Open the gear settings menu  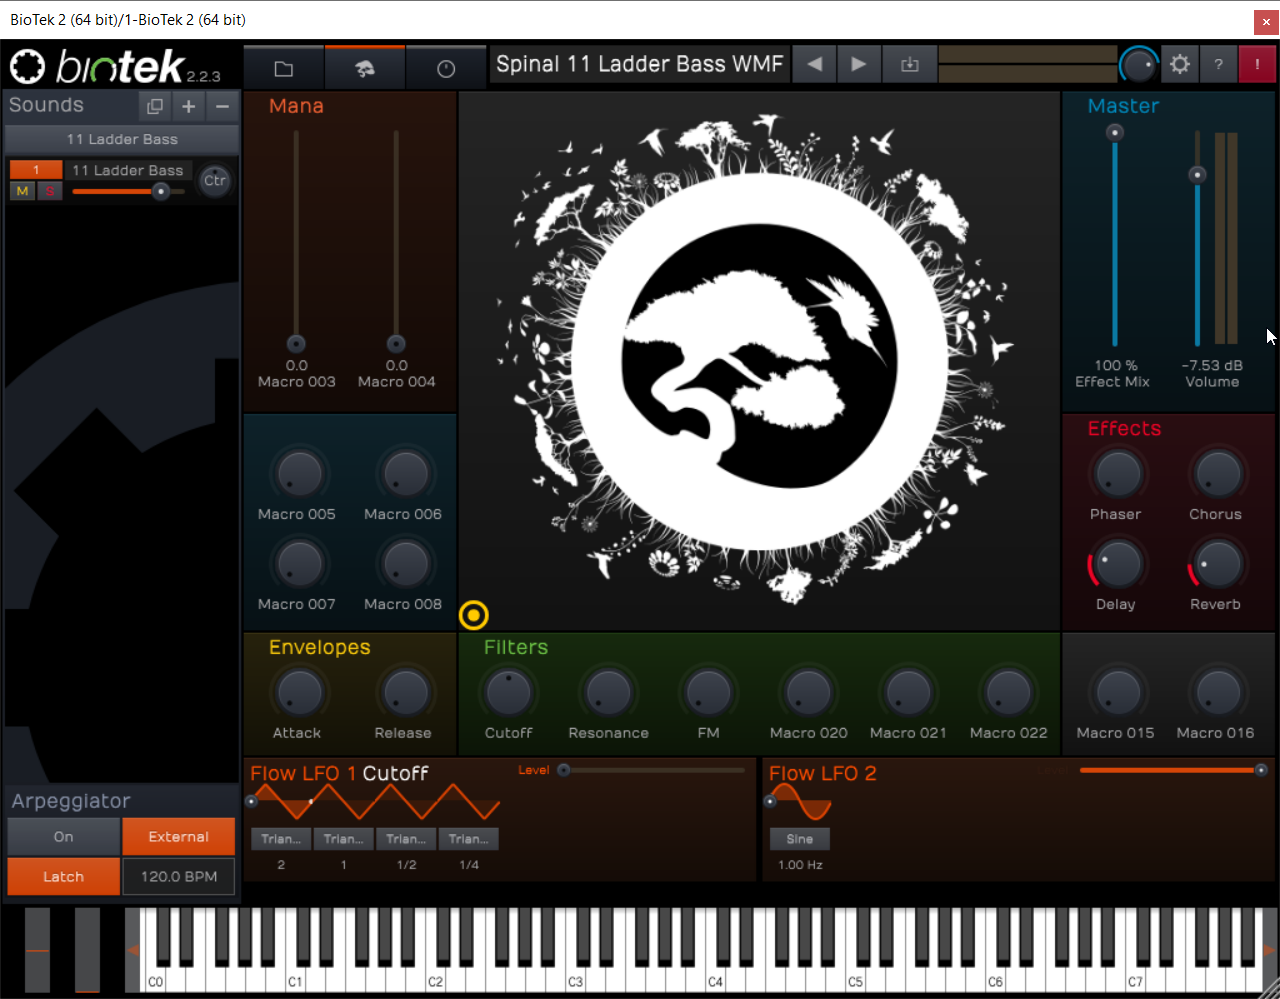[x=1180, y=64]
